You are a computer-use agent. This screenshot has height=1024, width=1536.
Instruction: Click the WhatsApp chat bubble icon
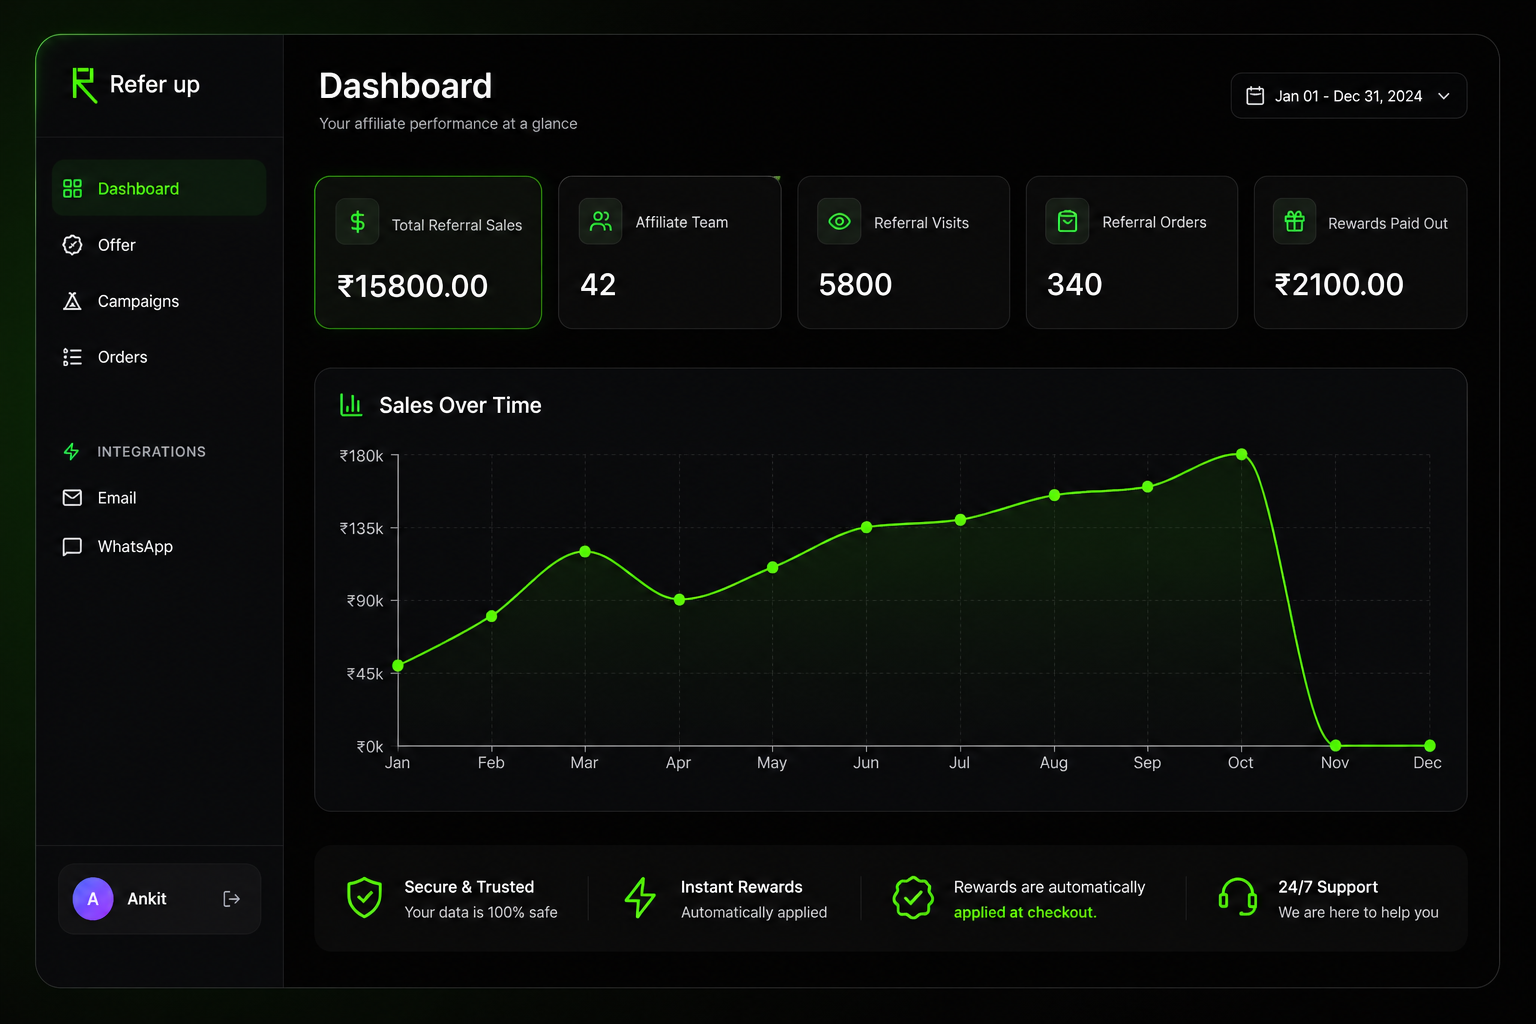72,547
